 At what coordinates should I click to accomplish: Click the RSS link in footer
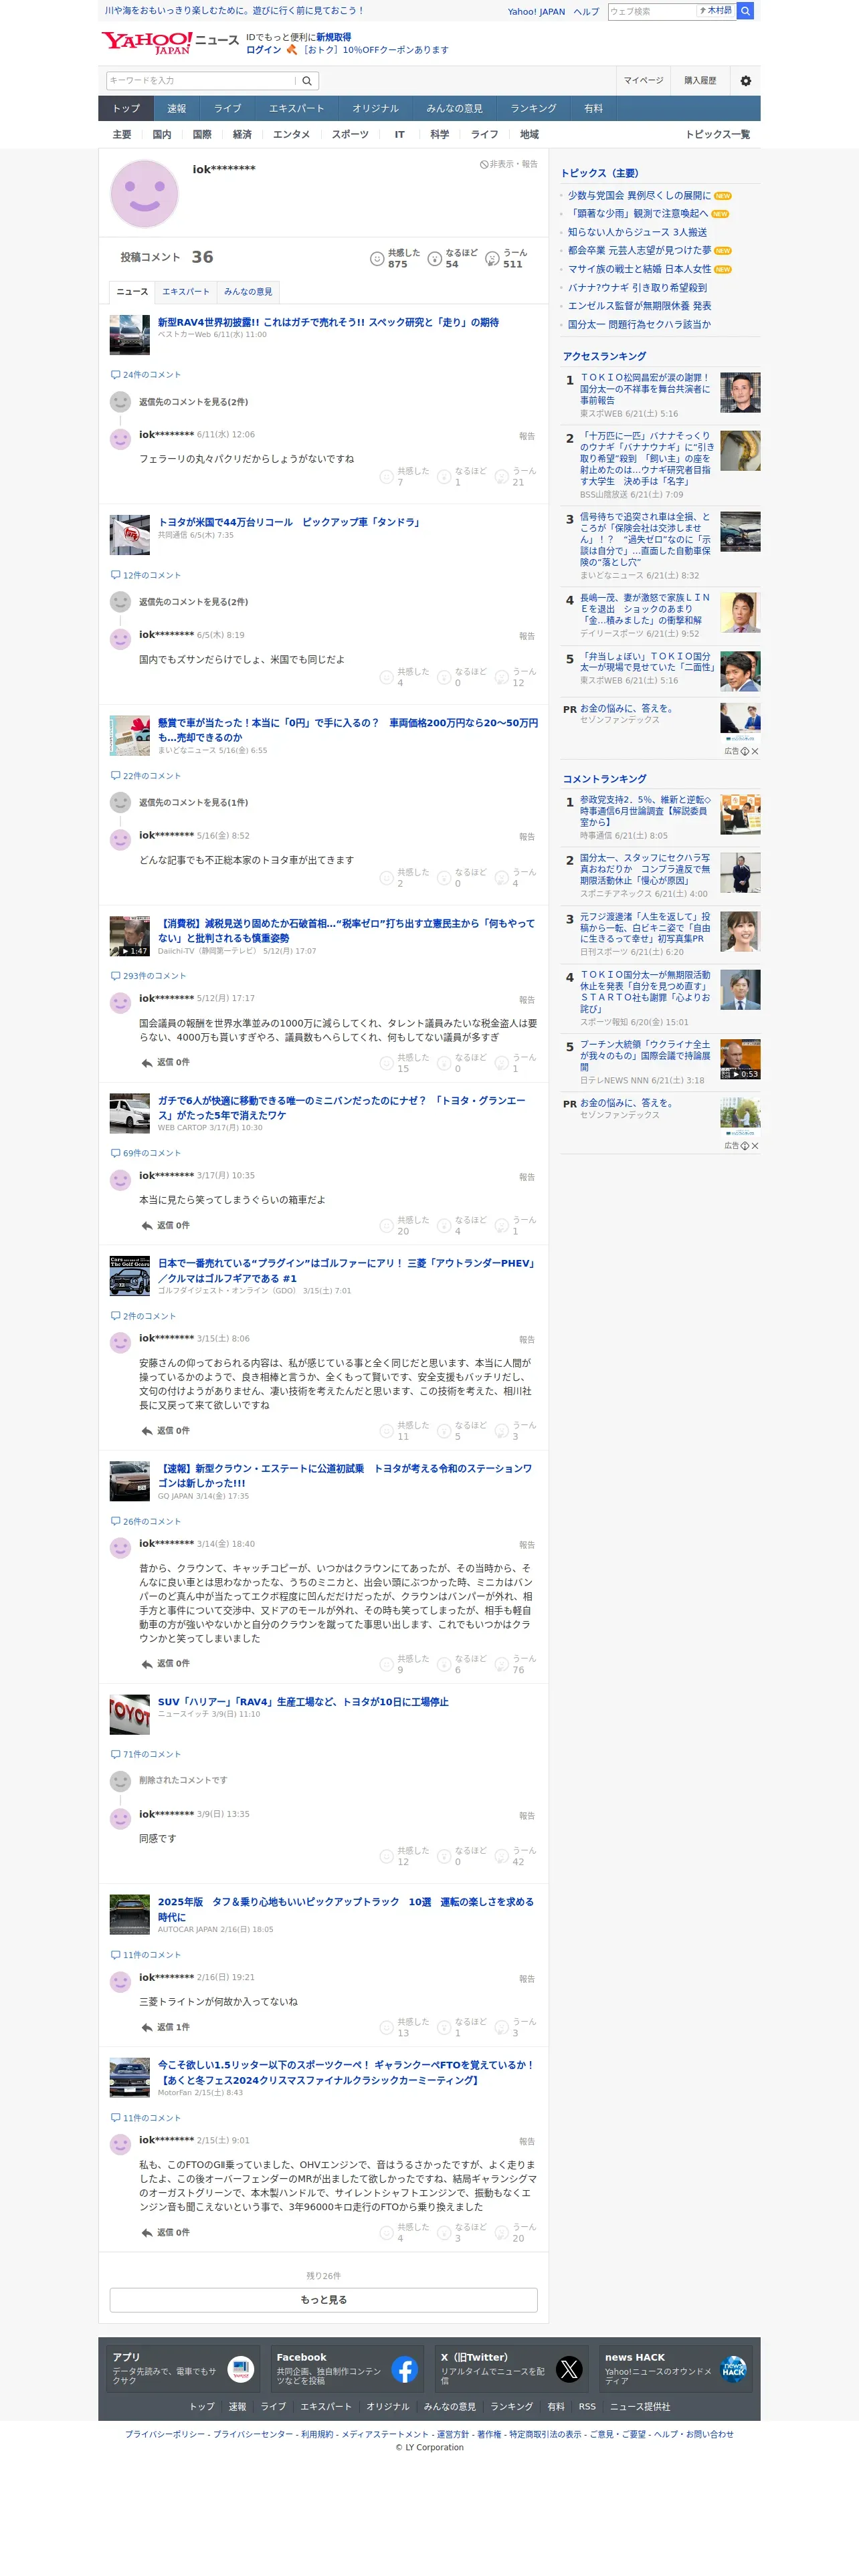coord(587,2407)
